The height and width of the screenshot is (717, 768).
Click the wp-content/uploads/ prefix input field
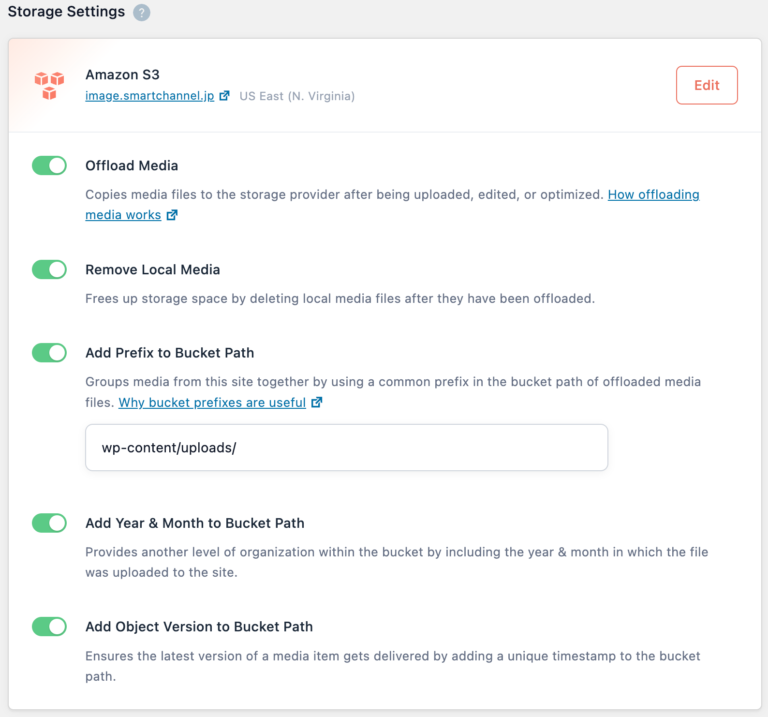(x=346, y=447)
